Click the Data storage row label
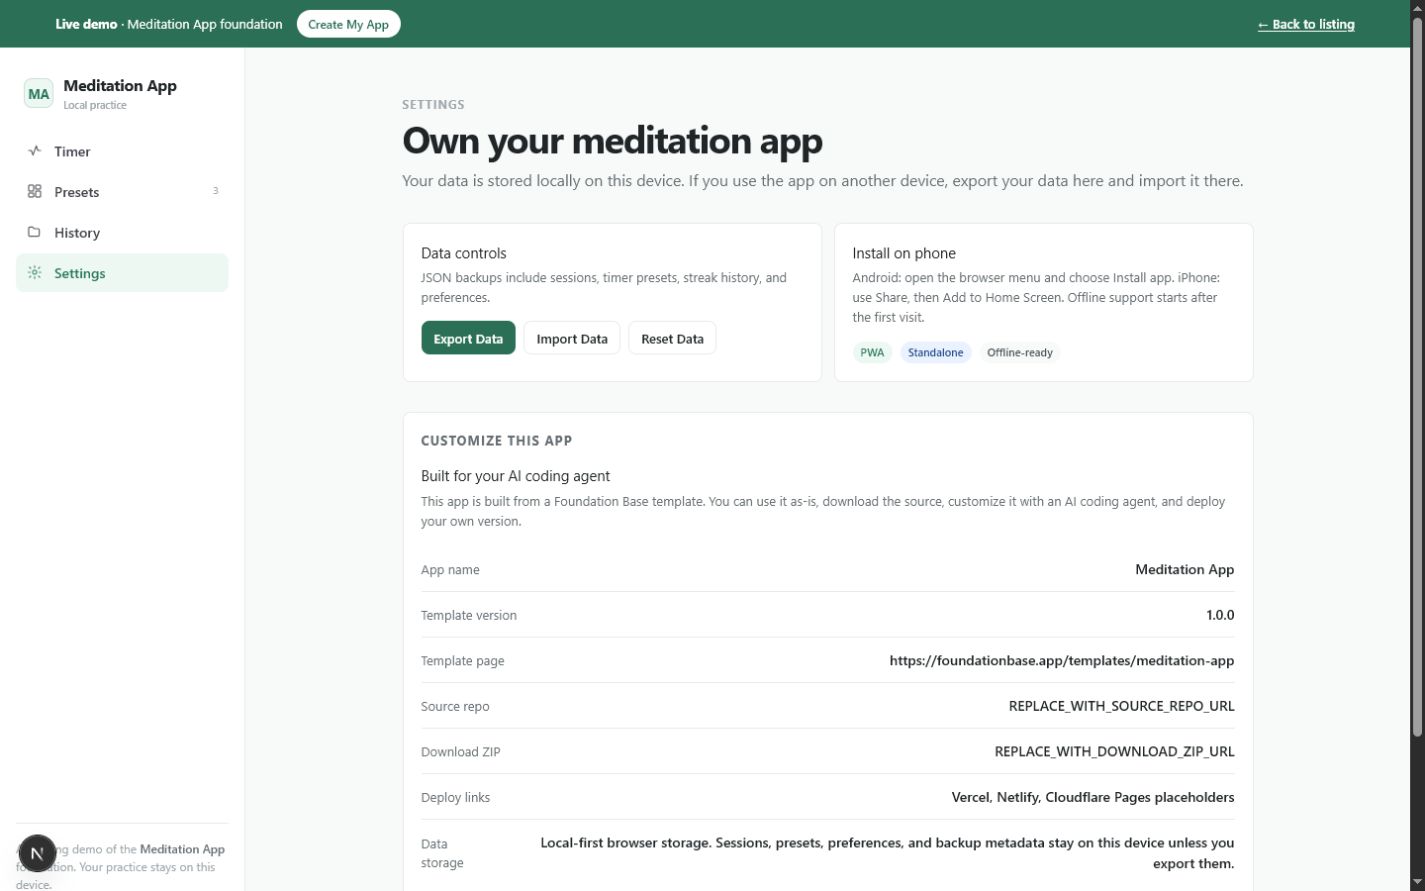 coord(442,853)
